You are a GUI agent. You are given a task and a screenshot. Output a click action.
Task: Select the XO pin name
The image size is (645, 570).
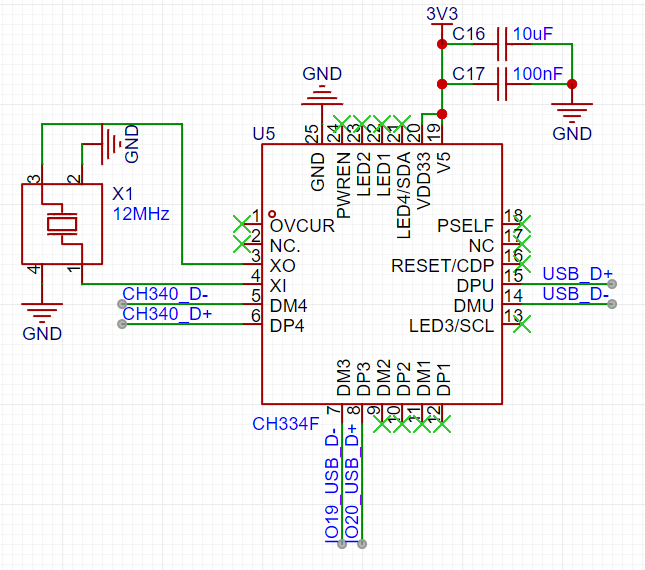coord(283,266)
